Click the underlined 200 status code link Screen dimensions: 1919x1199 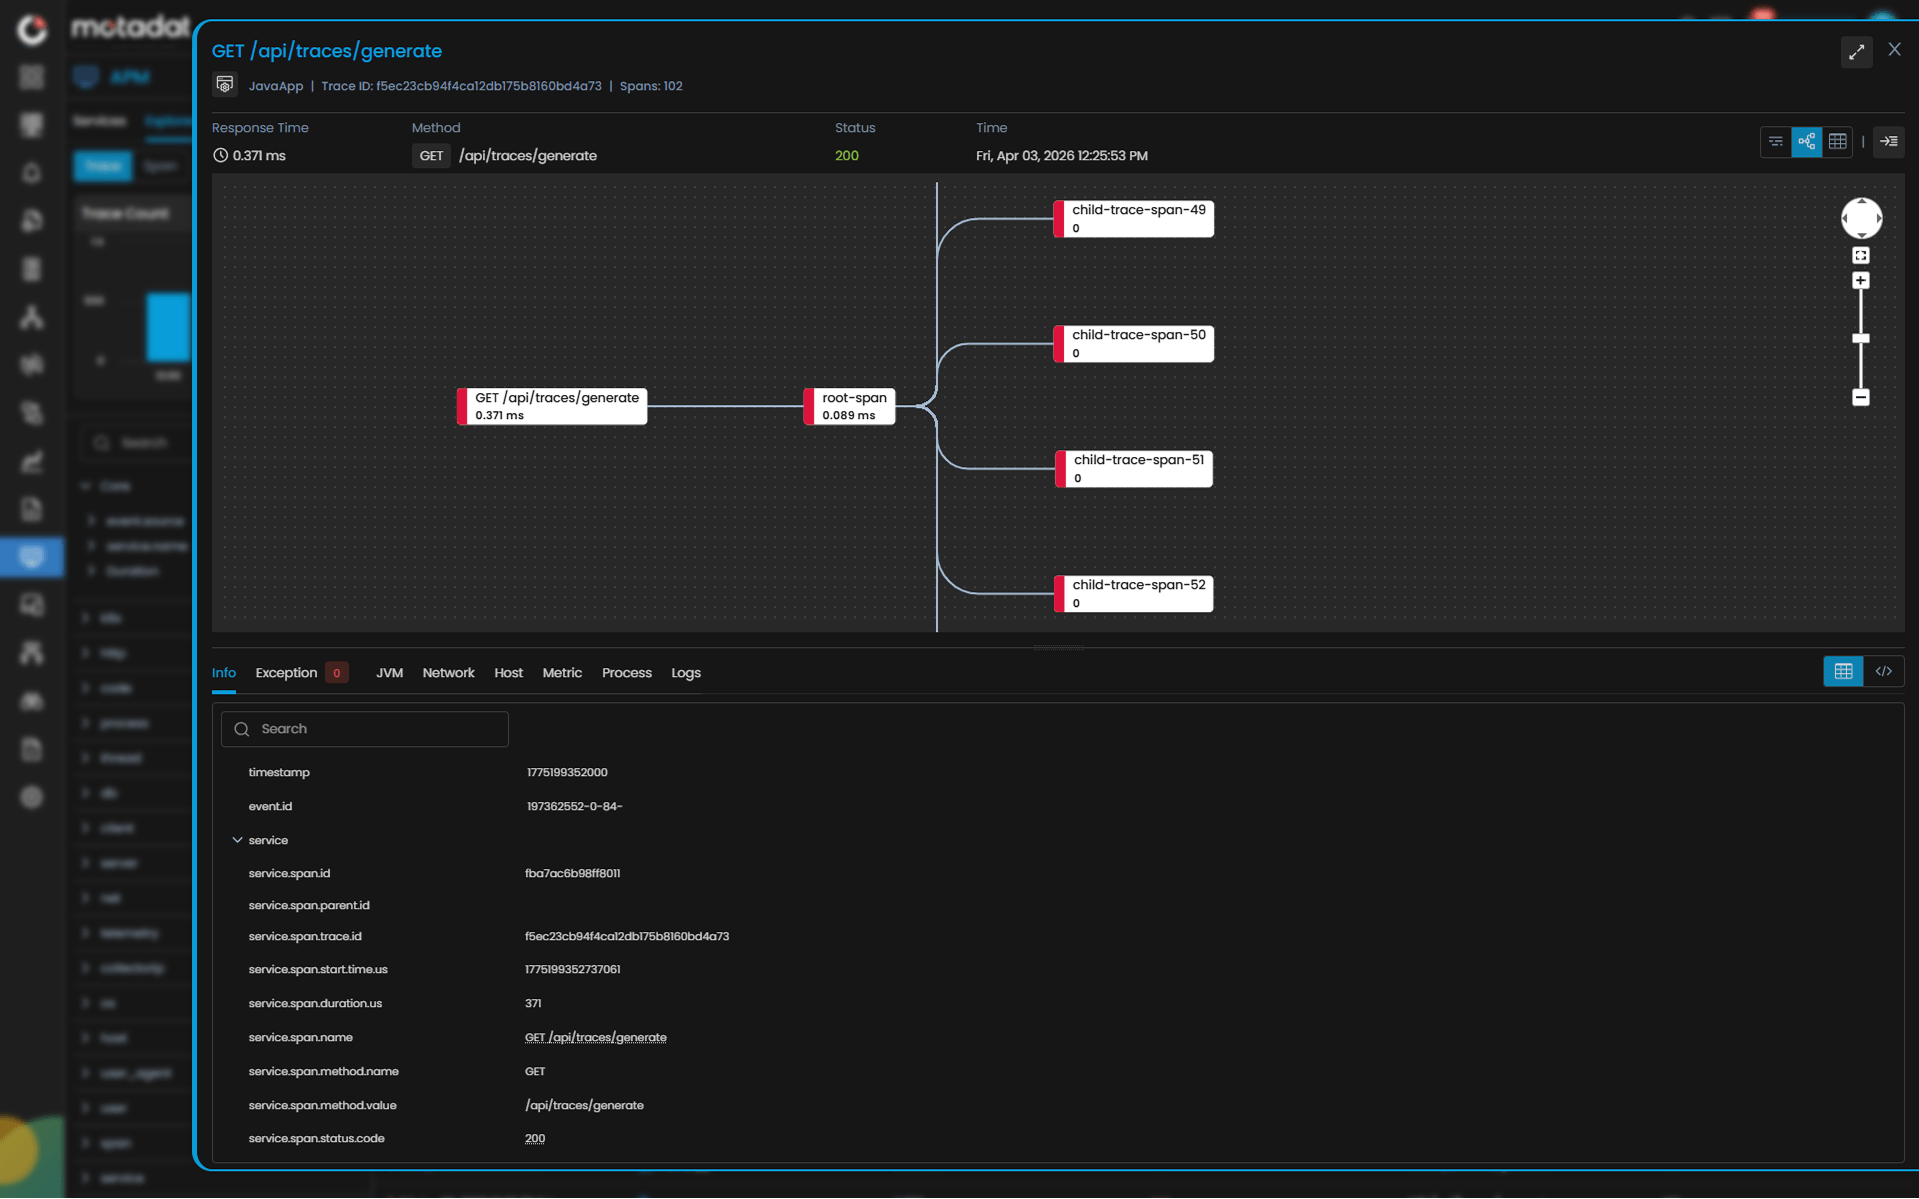[535, 1138]
